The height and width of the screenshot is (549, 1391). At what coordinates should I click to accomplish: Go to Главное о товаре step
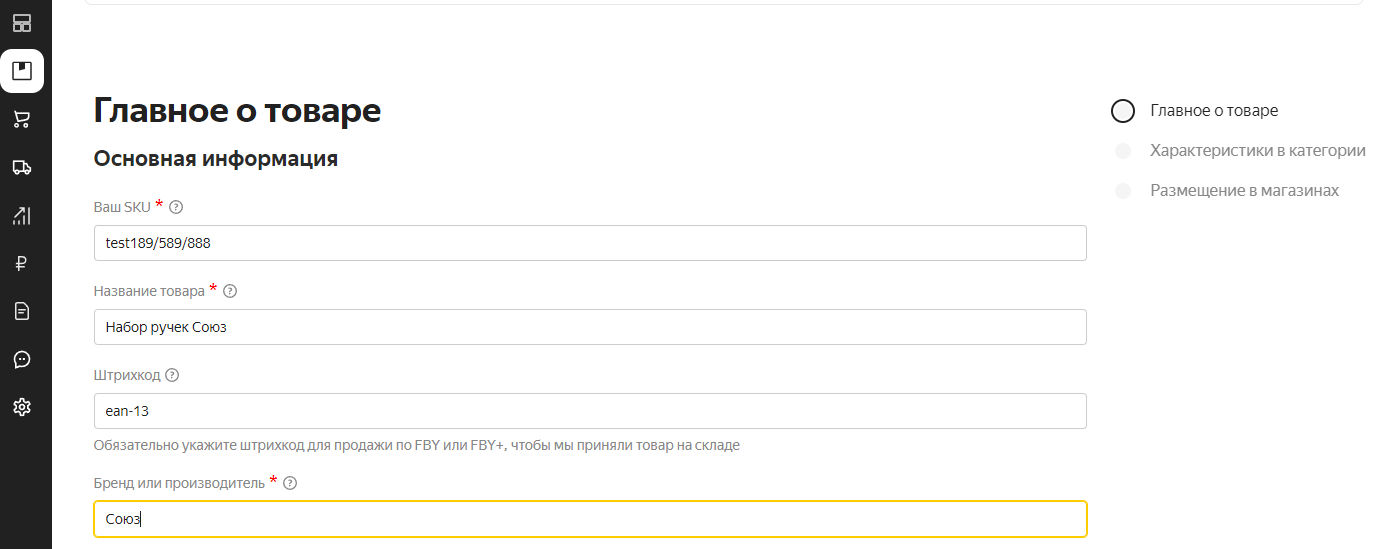[1214, 111]
